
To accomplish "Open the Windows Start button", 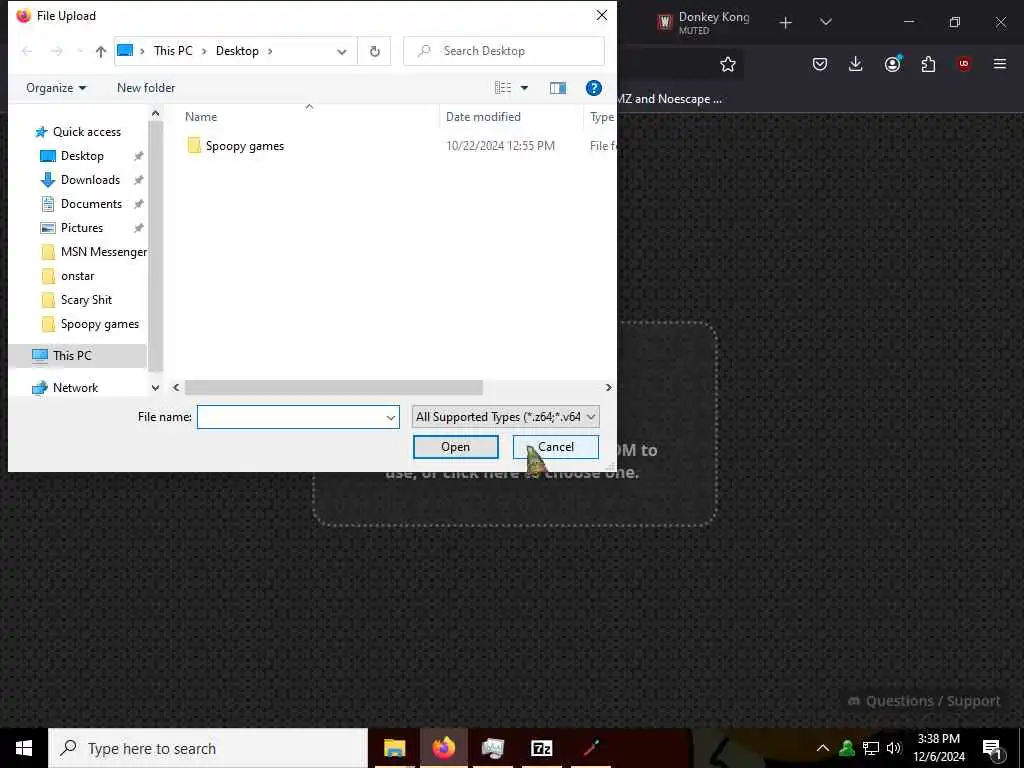I will [x=24, y=748].
